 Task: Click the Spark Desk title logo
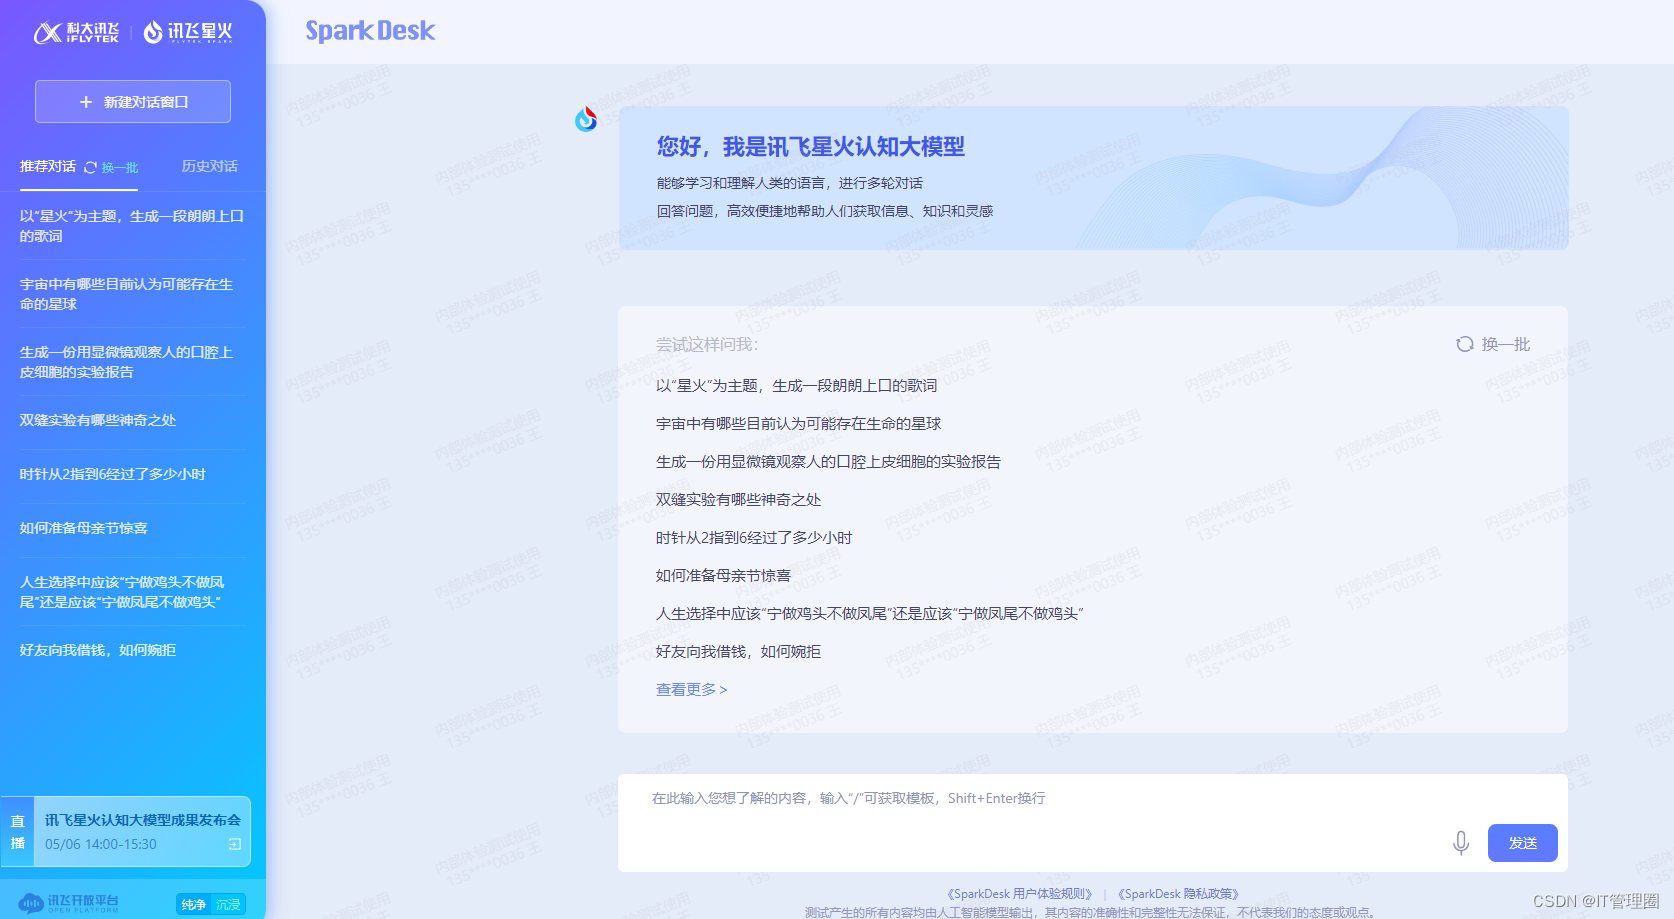coord(370,31)
